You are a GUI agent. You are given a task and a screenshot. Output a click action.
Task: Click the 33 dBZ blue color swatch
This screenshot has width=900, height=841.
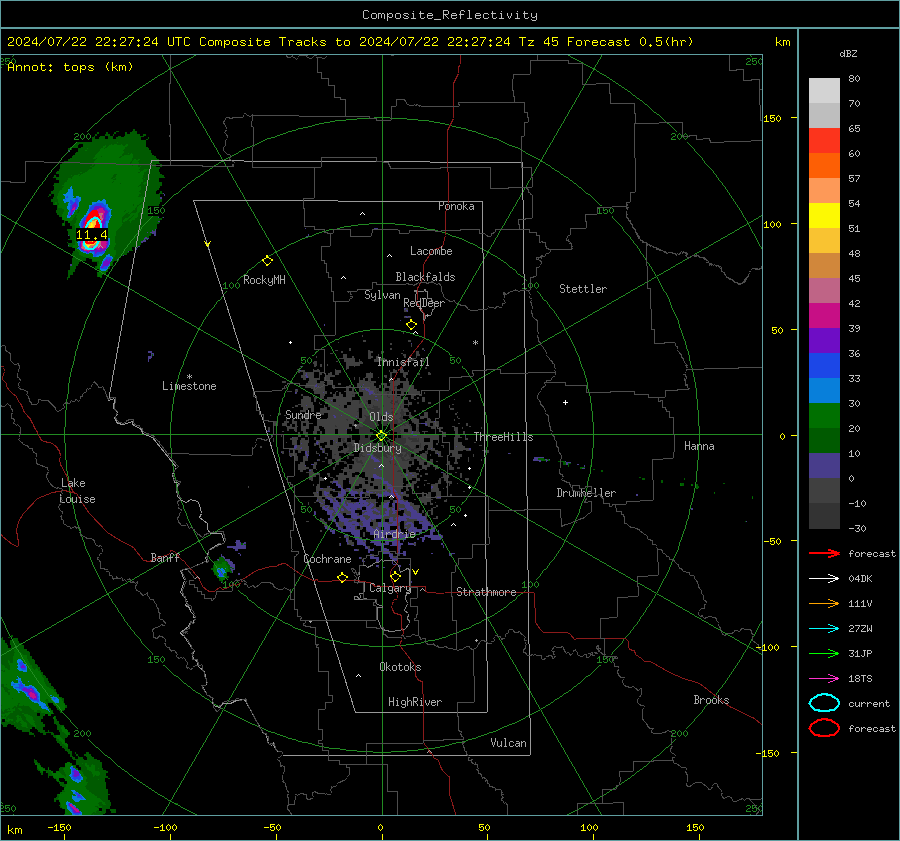click(x=824, y=390)
